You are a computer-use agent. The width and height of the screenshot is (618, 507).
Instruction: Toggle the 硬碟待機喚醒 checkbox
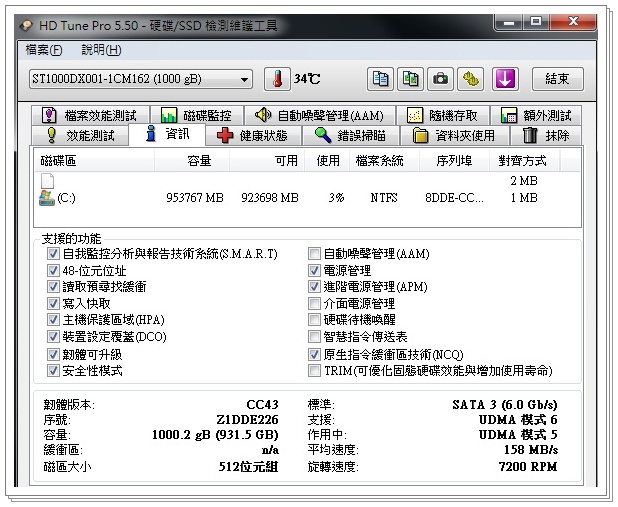pos(314,320)
